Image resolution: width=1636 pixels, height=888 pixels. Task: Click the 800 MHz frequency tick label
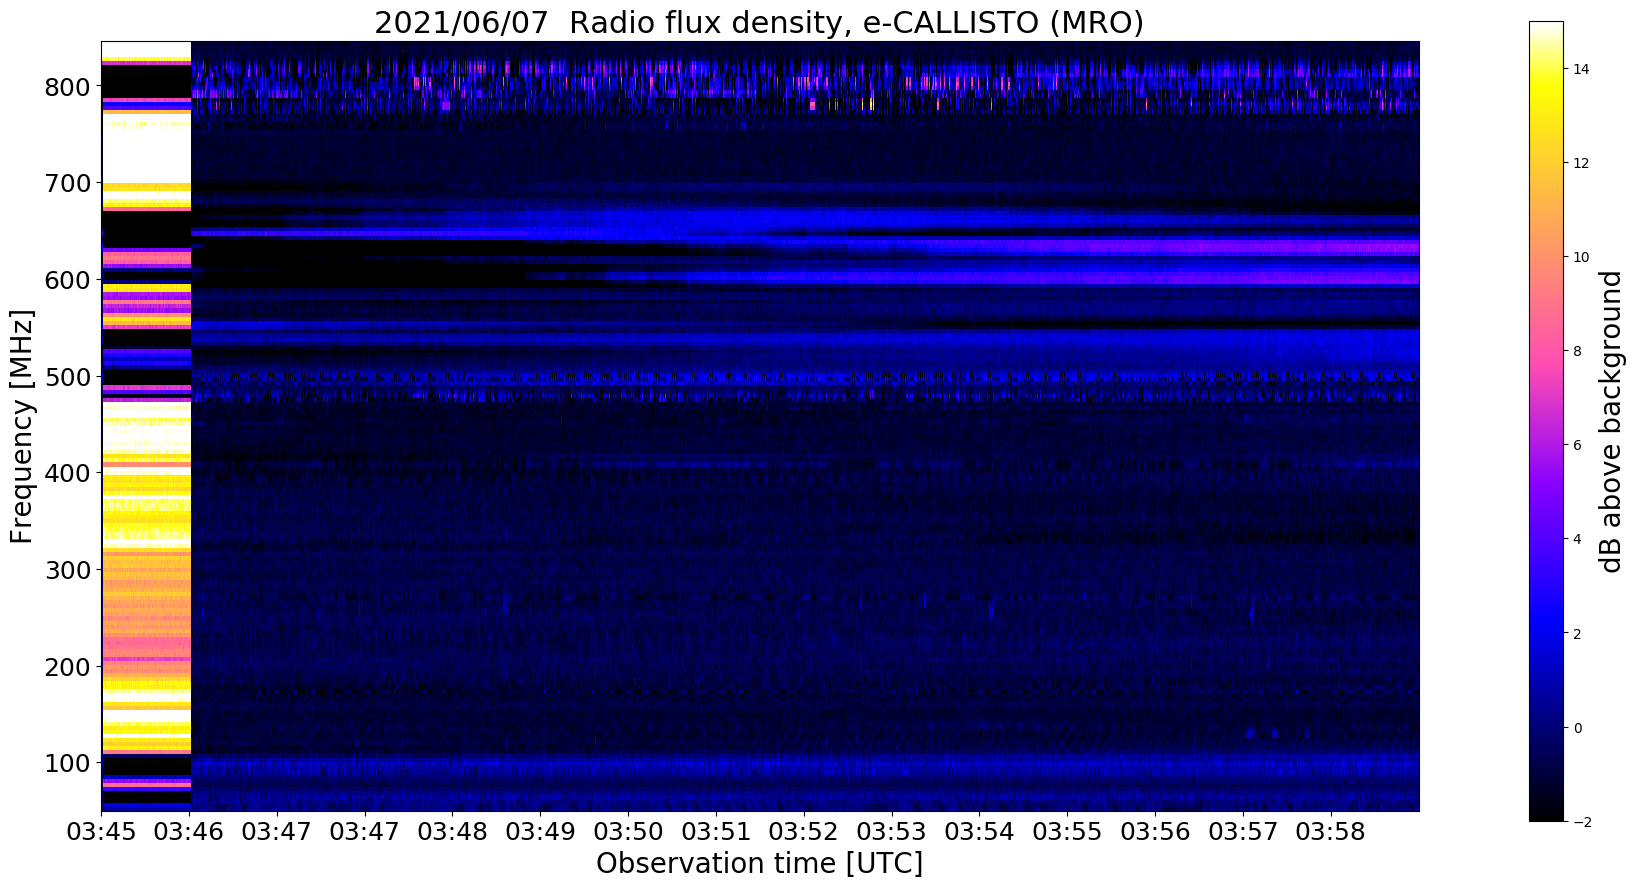pos(68,87)
